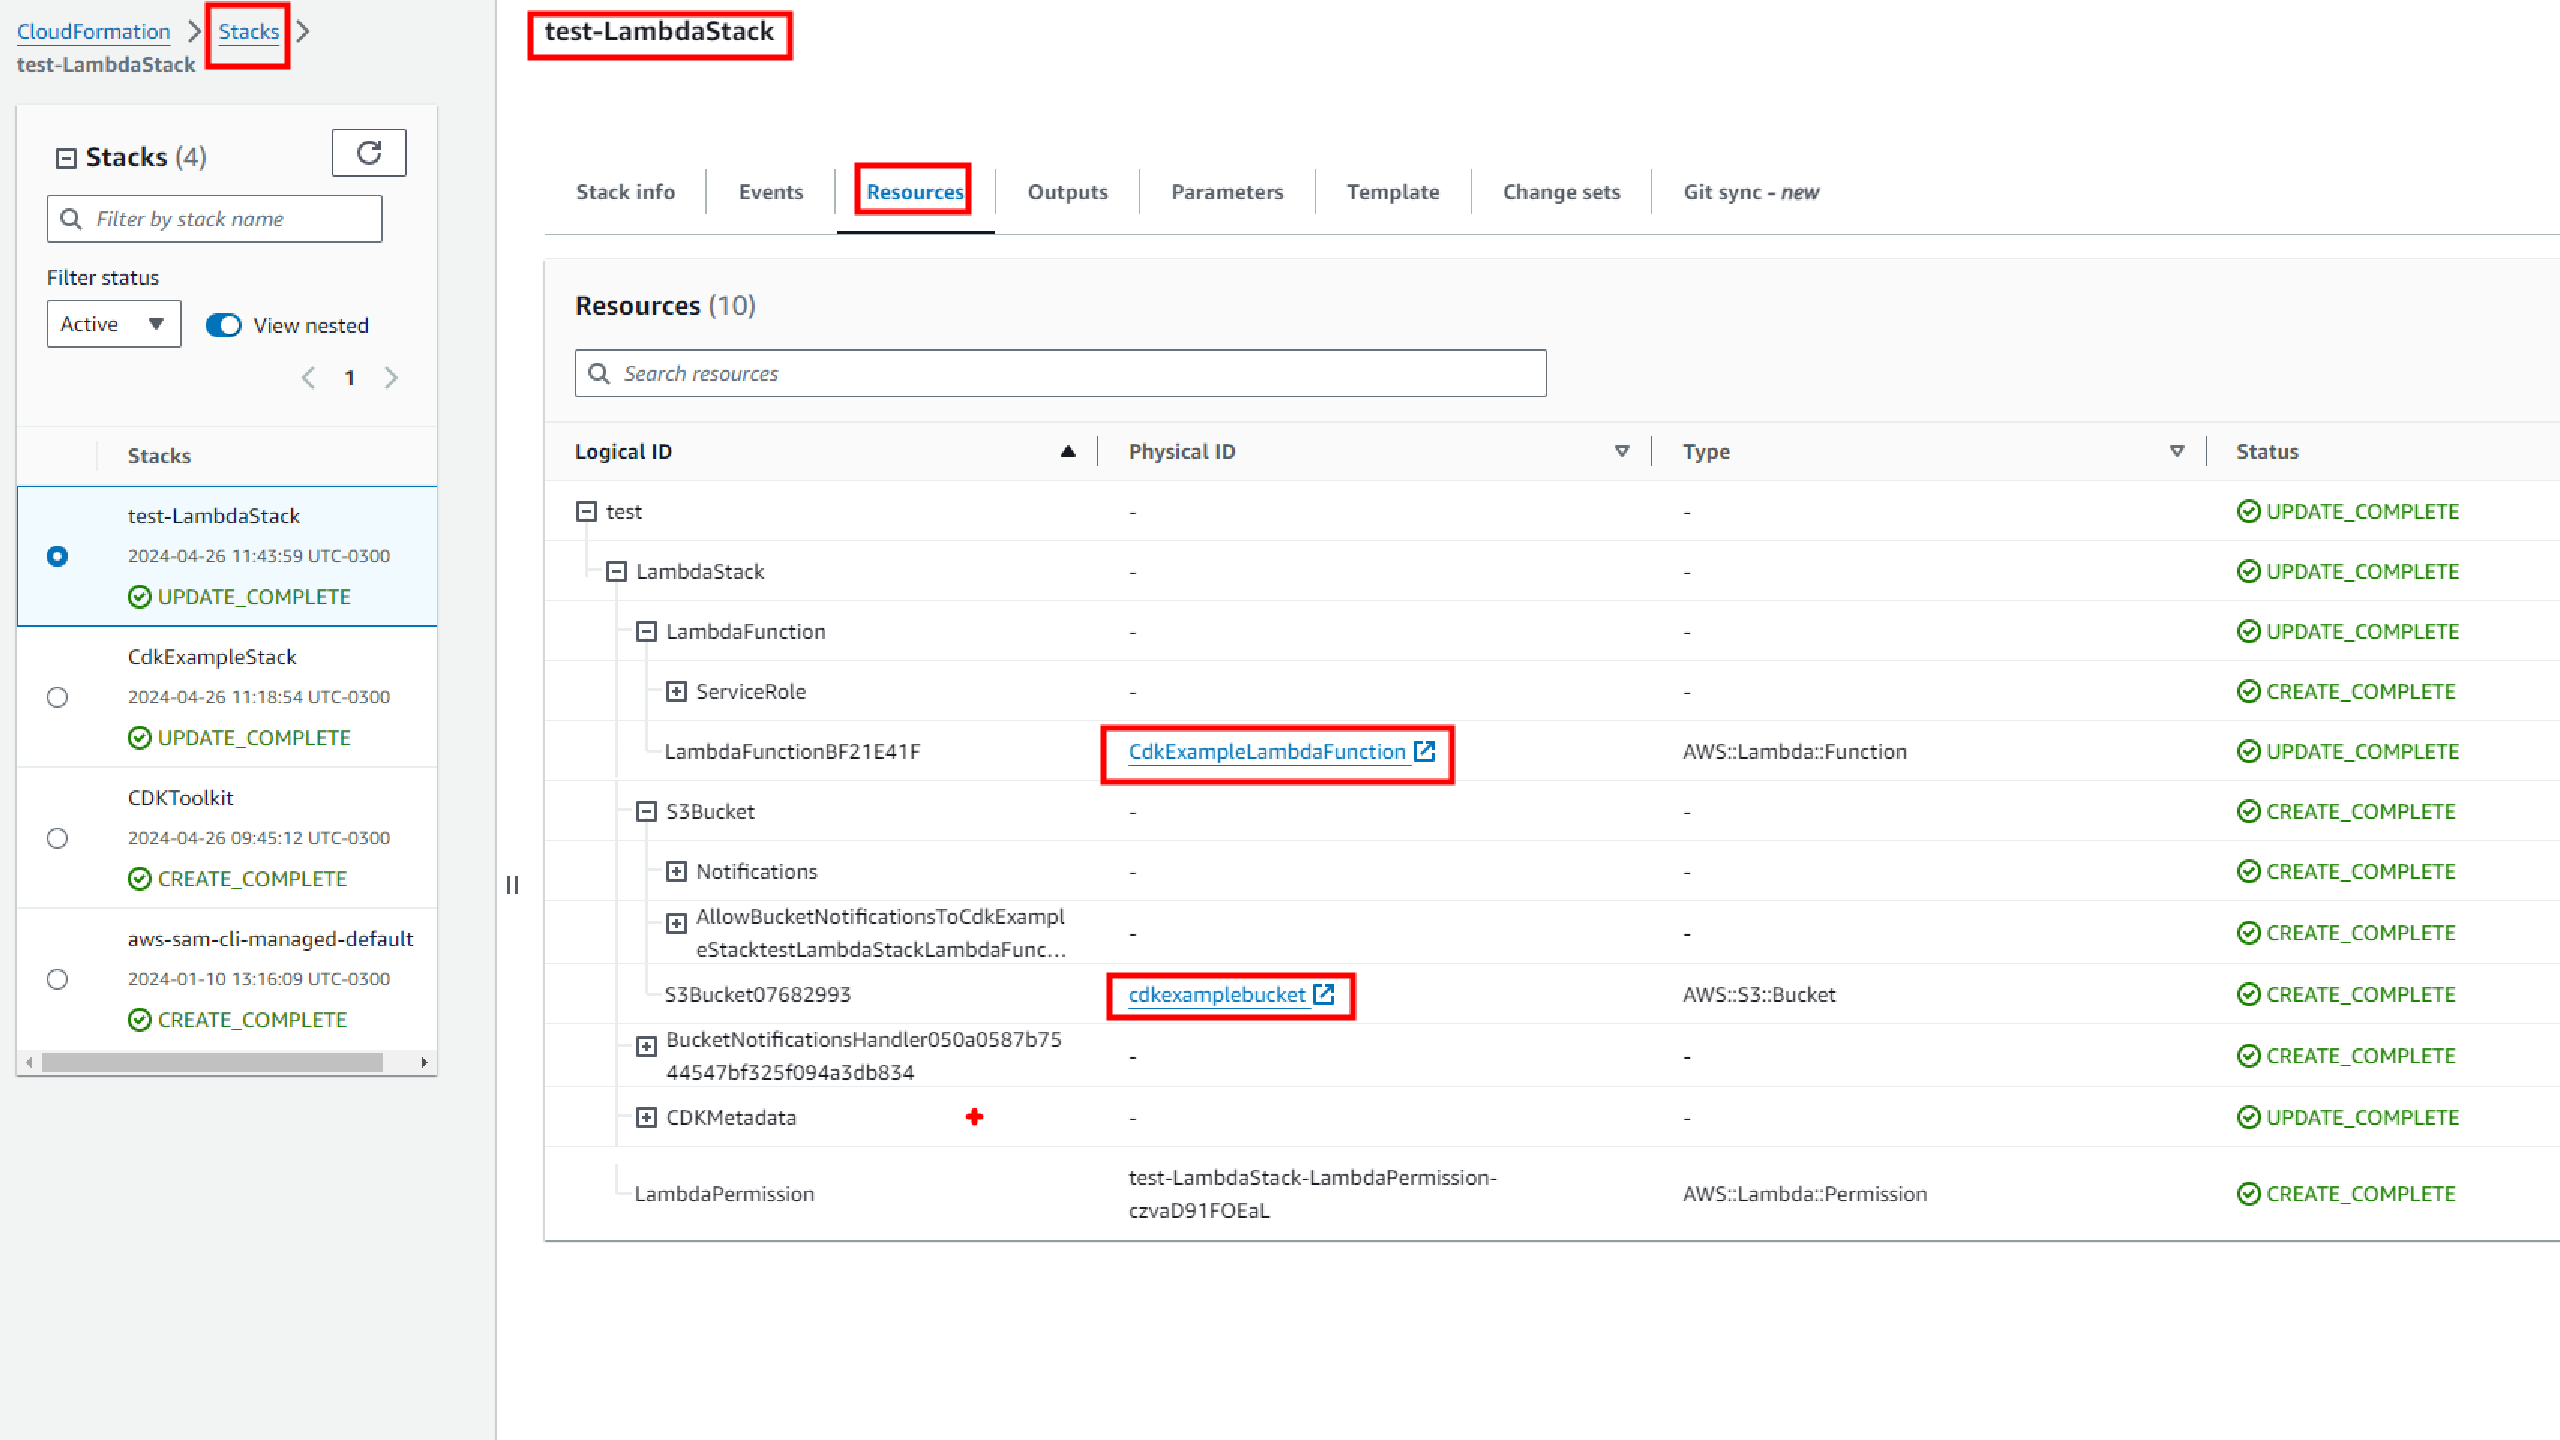Click test-LambdaStack-LambdaPermission physical ID text
The image size is (2560, 1440).
(x=1312, y=1193)
